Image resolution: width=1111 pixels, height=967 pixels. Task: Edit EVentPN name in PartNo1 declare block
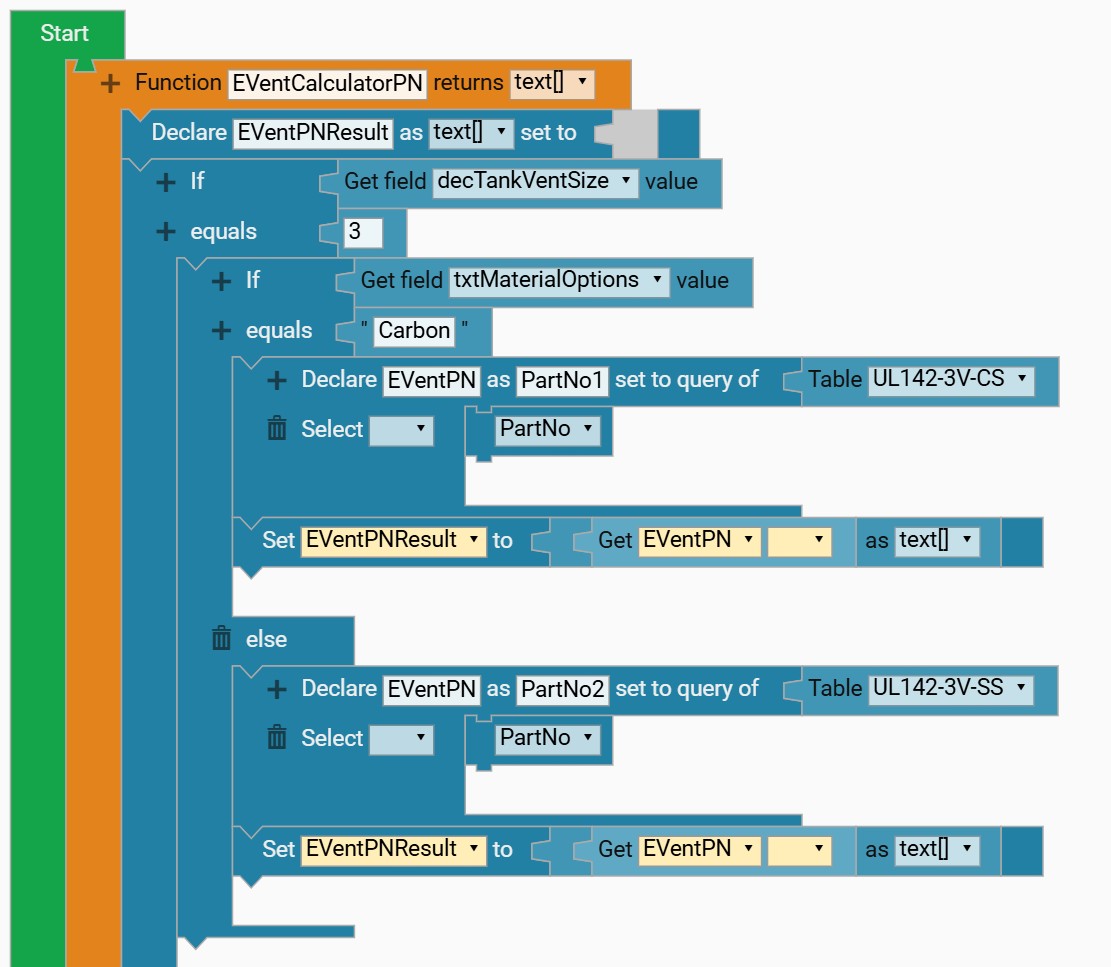[432, 380]
